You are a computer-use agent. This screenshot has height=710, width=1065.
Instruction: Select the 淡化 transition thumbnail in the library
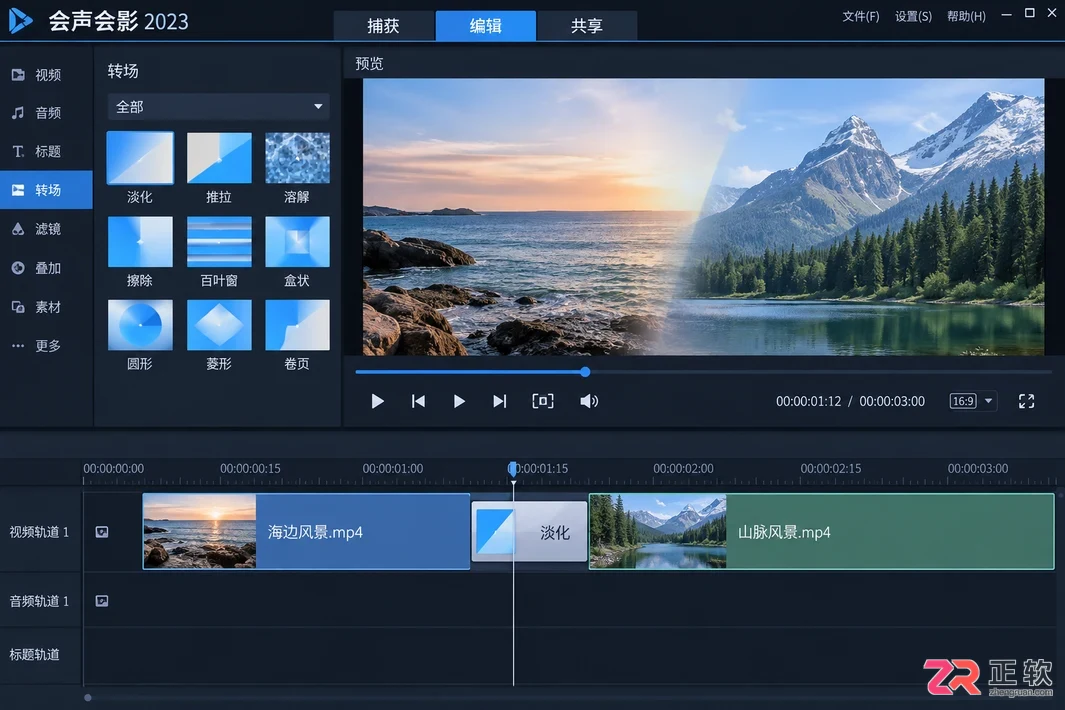[x=140, y=158]
